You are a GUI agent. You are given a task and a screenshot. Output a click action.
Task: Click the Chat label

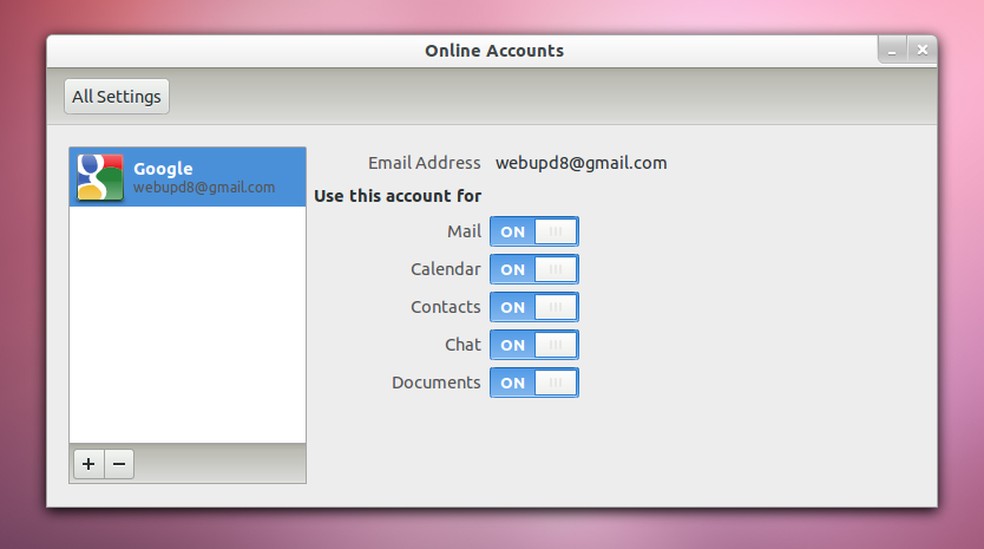[x=463, y=344]
